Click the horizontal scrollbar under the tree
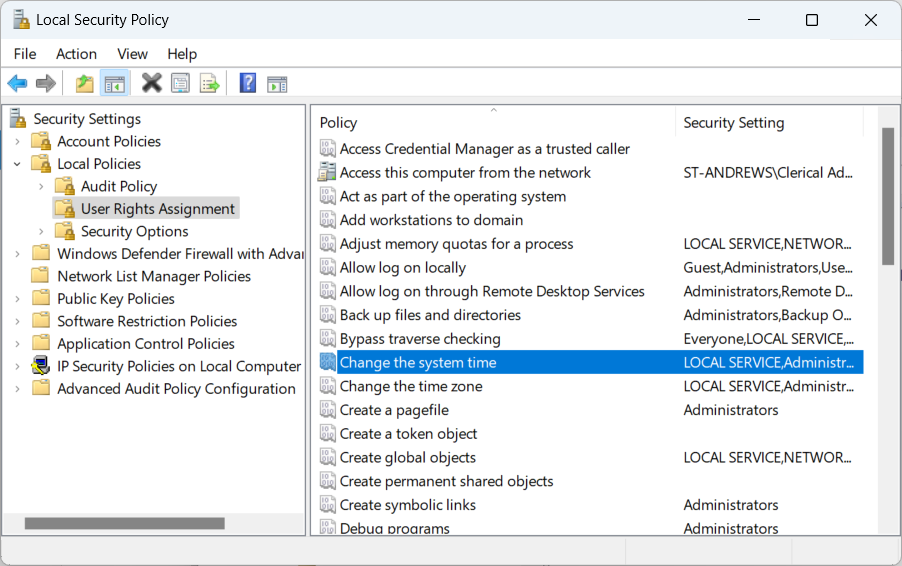 [x=125, y=523]
